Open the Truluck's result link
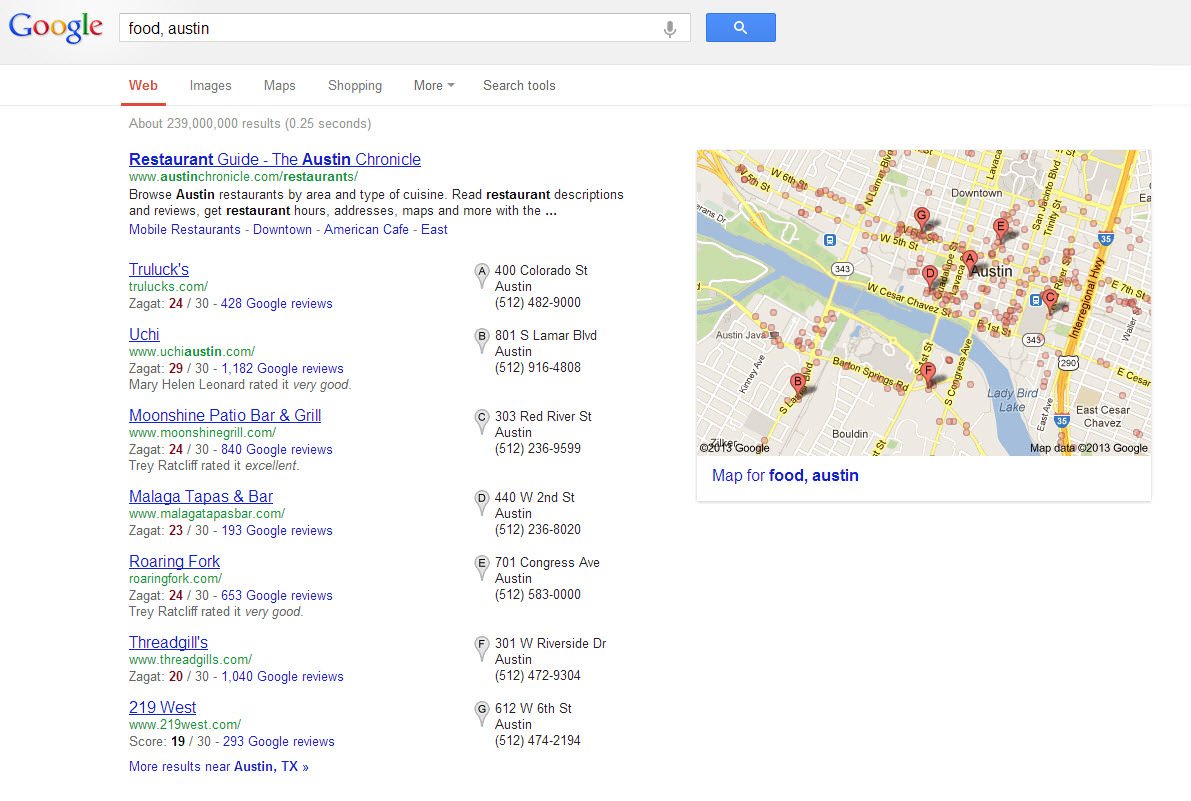Screen dimensions: 1191x801 [159, 270]
